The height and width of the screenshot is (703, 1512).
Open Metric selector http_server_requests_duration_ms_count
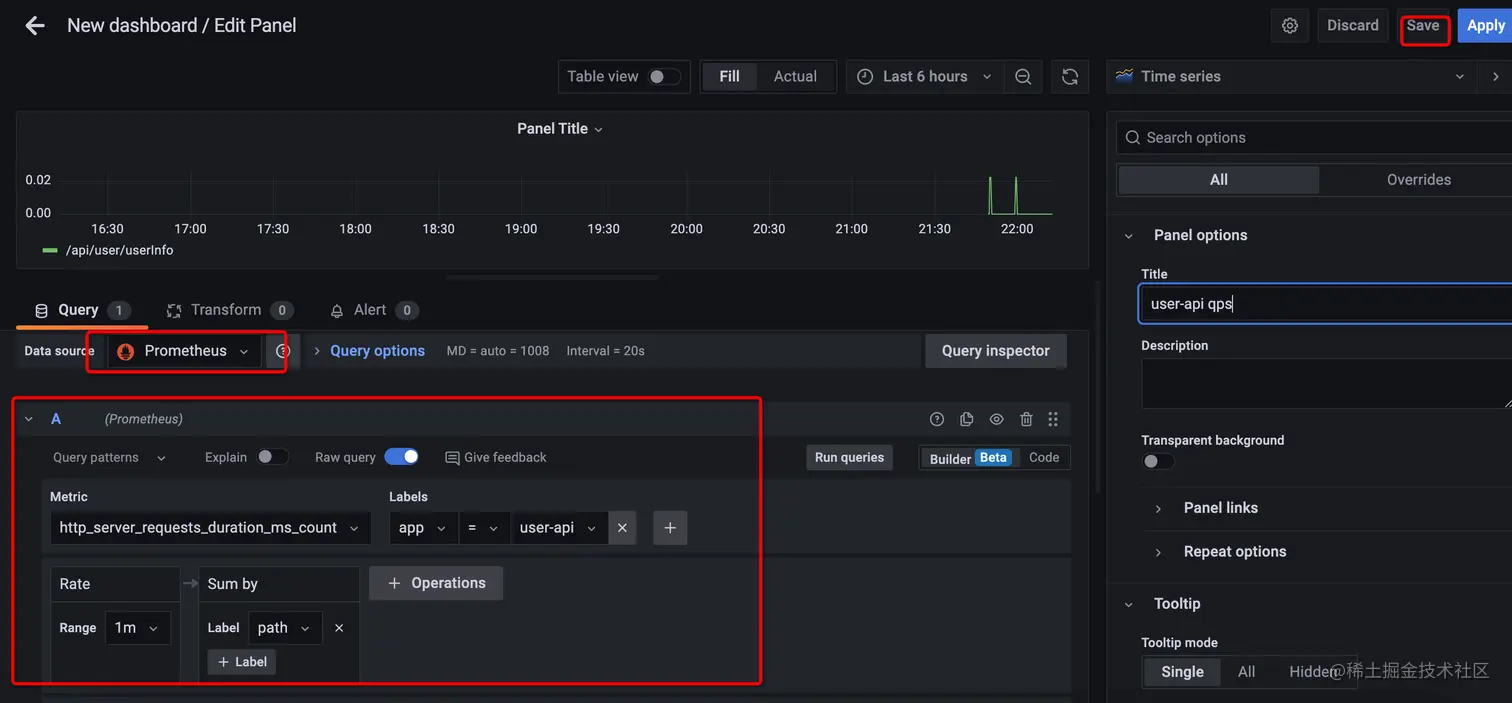click(210, 528)
